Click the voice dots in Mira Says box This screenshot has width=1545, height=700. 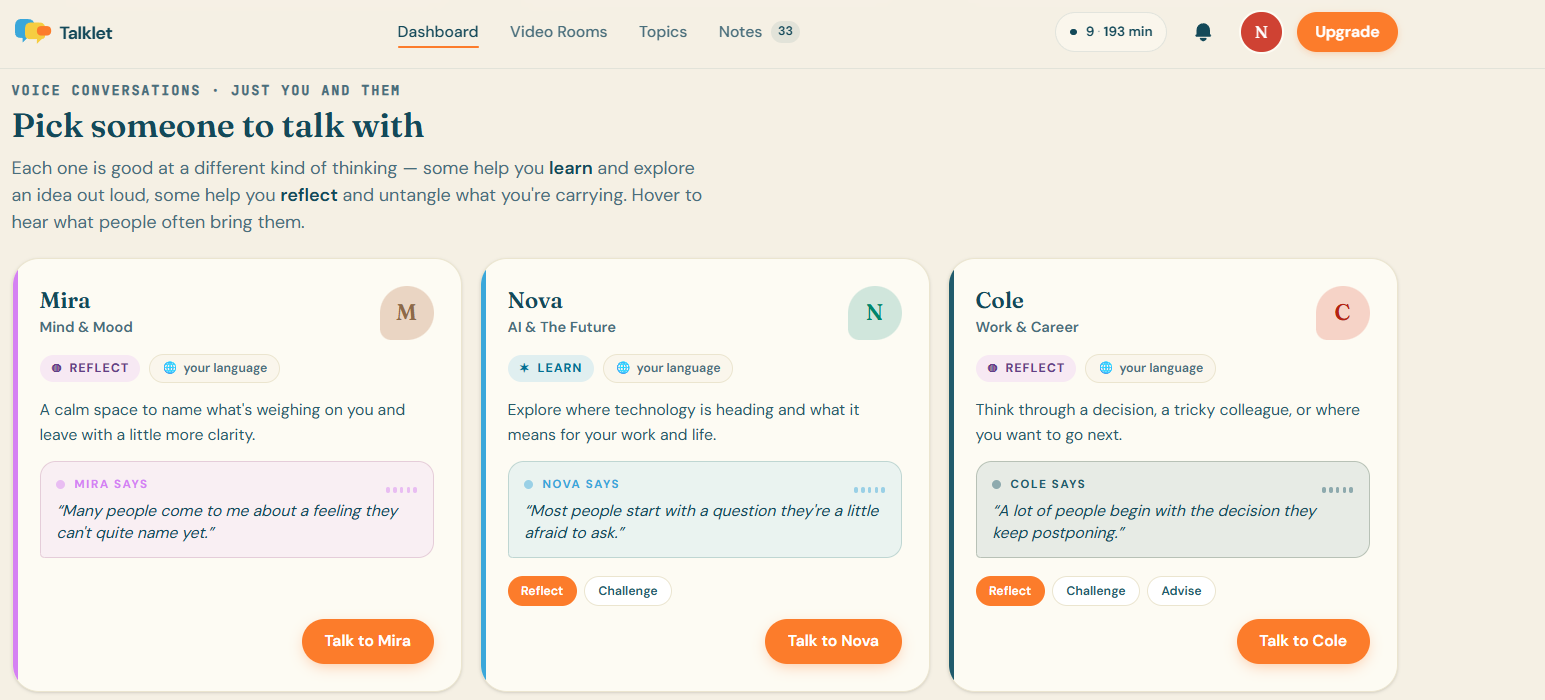(x=402, y=490)
